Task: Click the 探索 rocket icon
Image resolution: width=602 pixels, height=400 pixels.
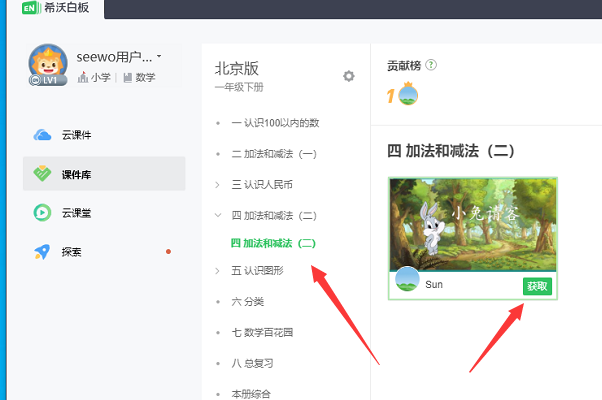Action: [x=42, y=252]
